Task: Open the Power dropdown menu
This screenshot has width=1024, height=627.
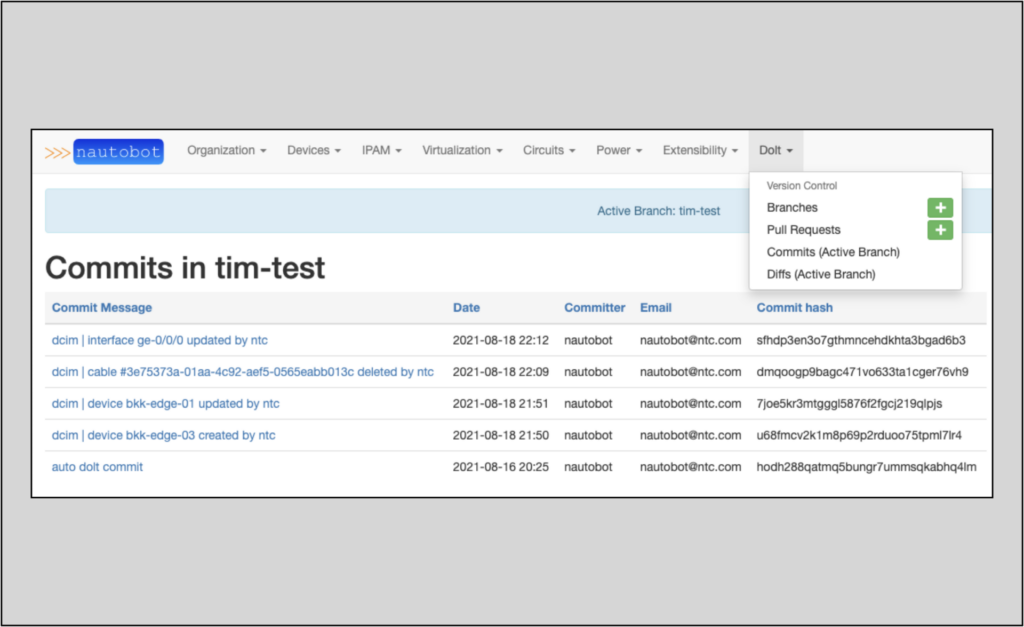Action: click(x=619, y=150)
